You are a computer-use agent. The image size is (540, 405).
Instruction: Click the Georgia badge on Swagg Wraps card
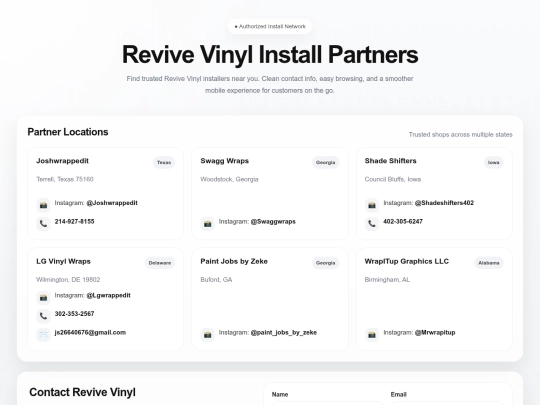[325, 163]
